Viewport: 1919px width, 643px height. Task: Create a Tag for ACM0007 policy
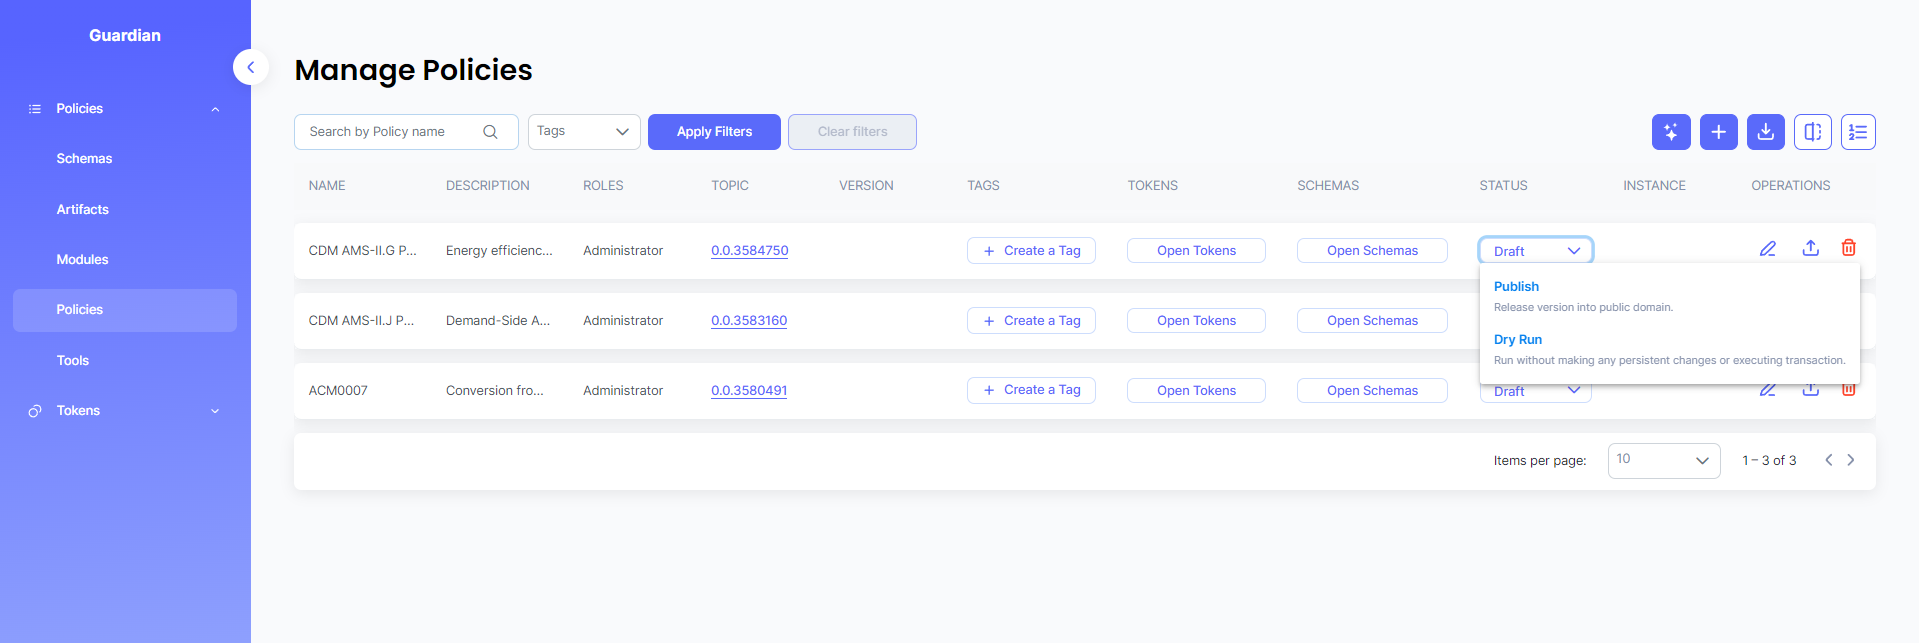click(1031, 390)
